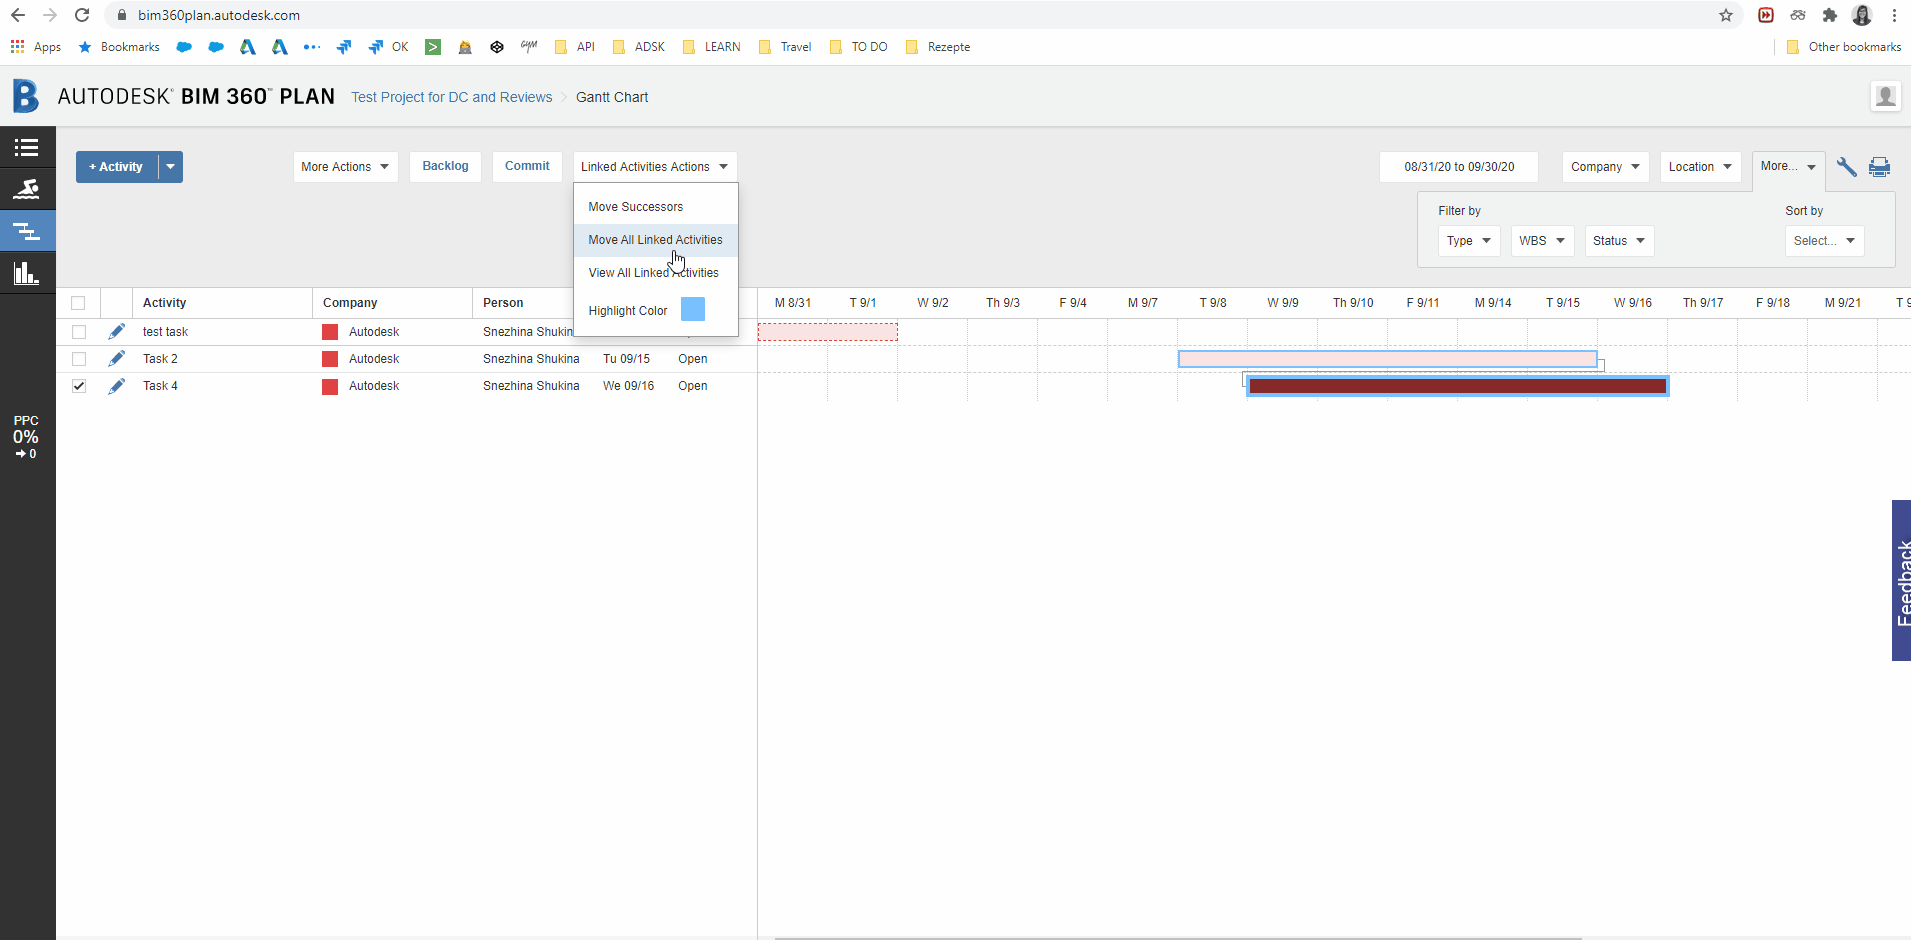
Task: Open the date range 08/31/20 to 09/30/20
Action: tap(1459, 167)
